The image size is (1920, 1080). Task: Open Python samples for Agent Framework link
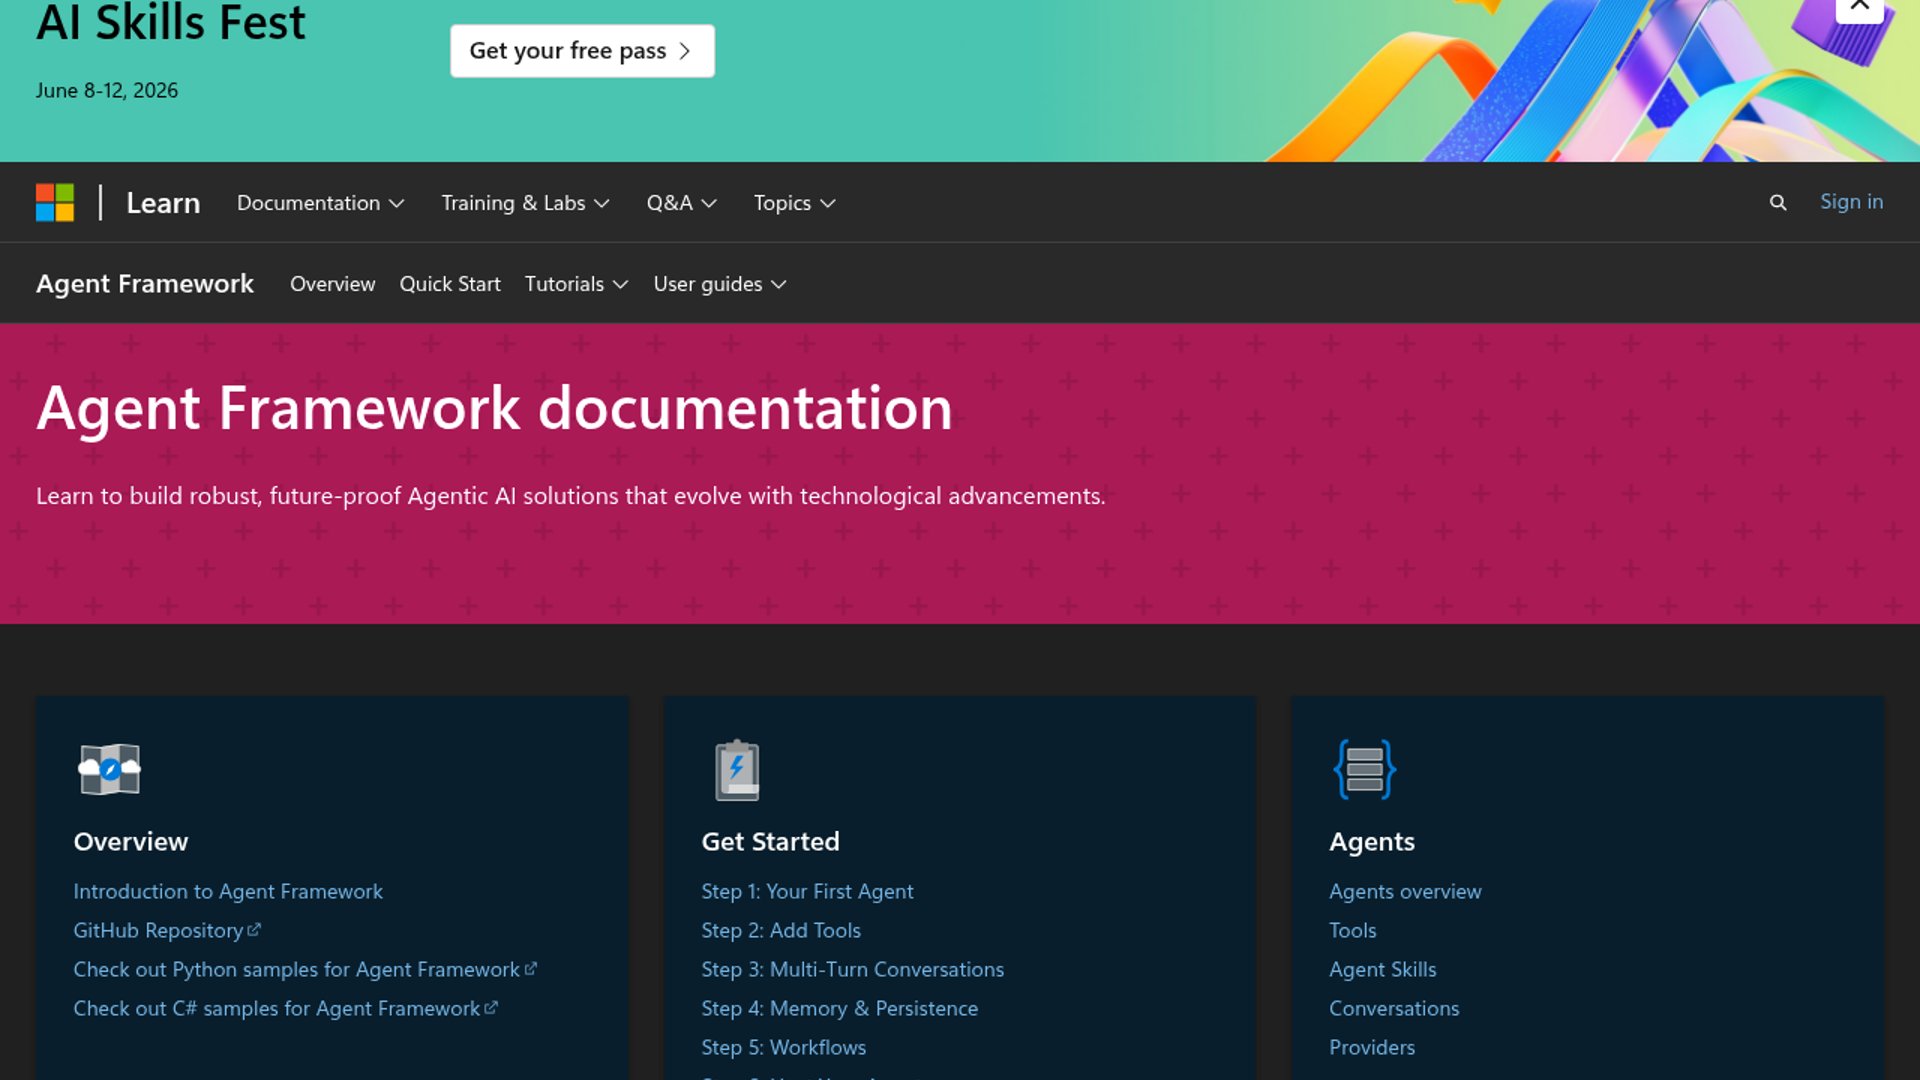point(296,969)
